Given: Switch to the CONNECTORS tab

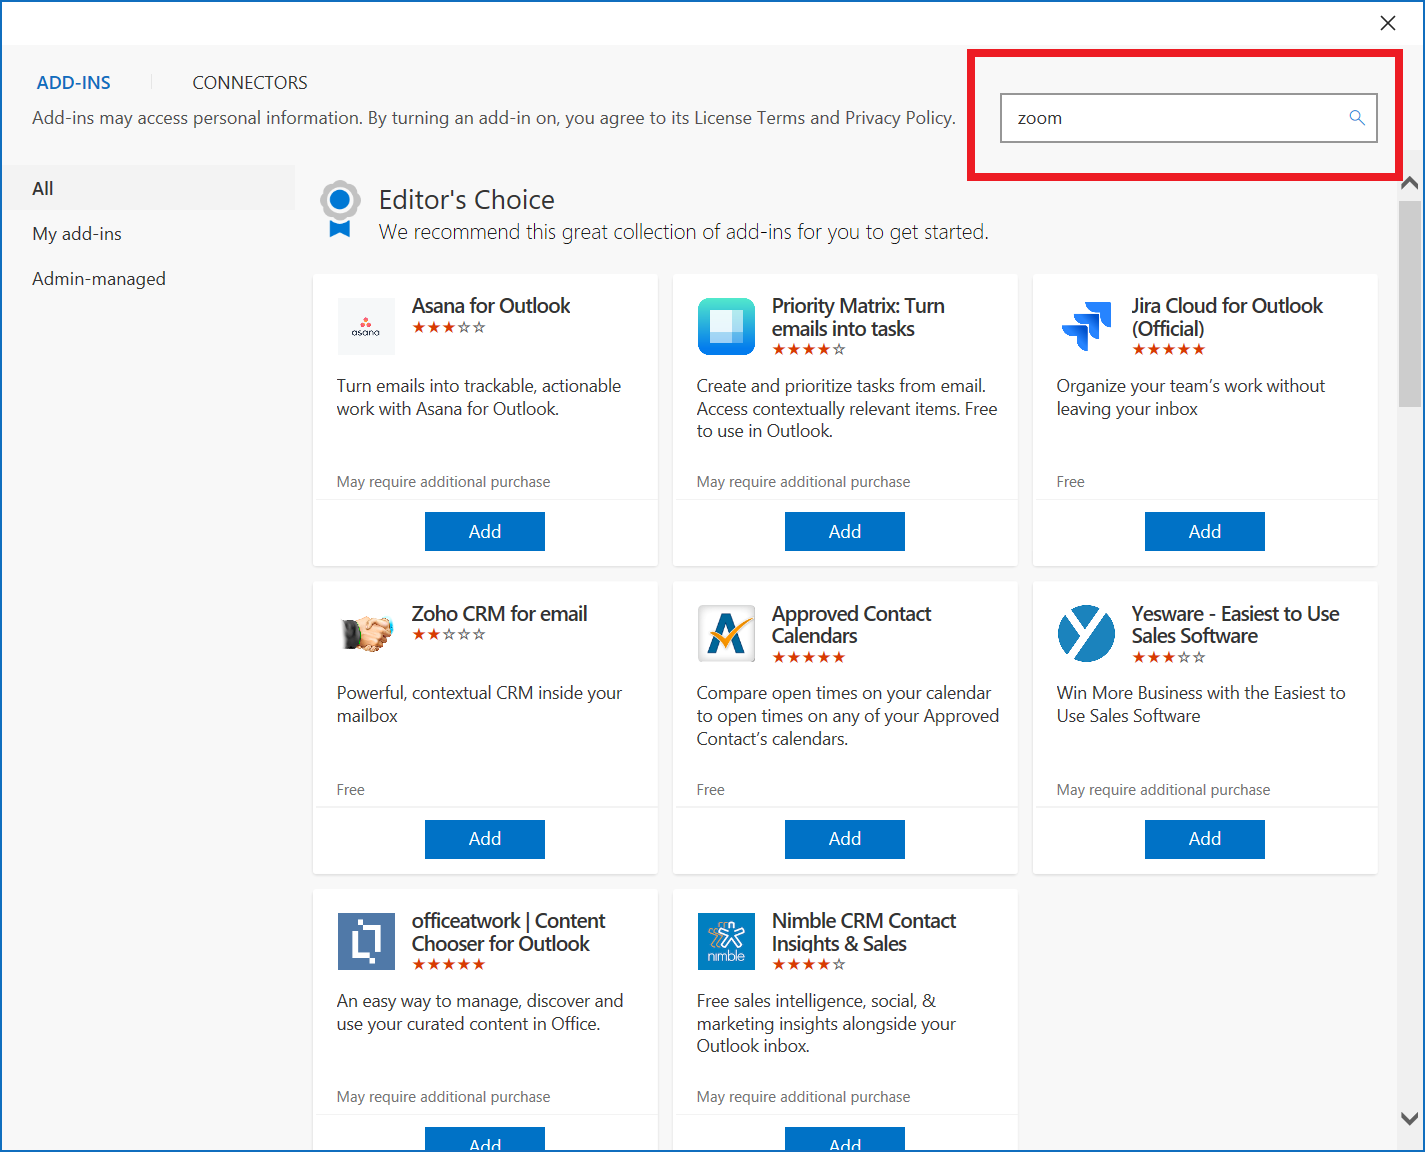Looking at the screenshot, I should point(250,83).
